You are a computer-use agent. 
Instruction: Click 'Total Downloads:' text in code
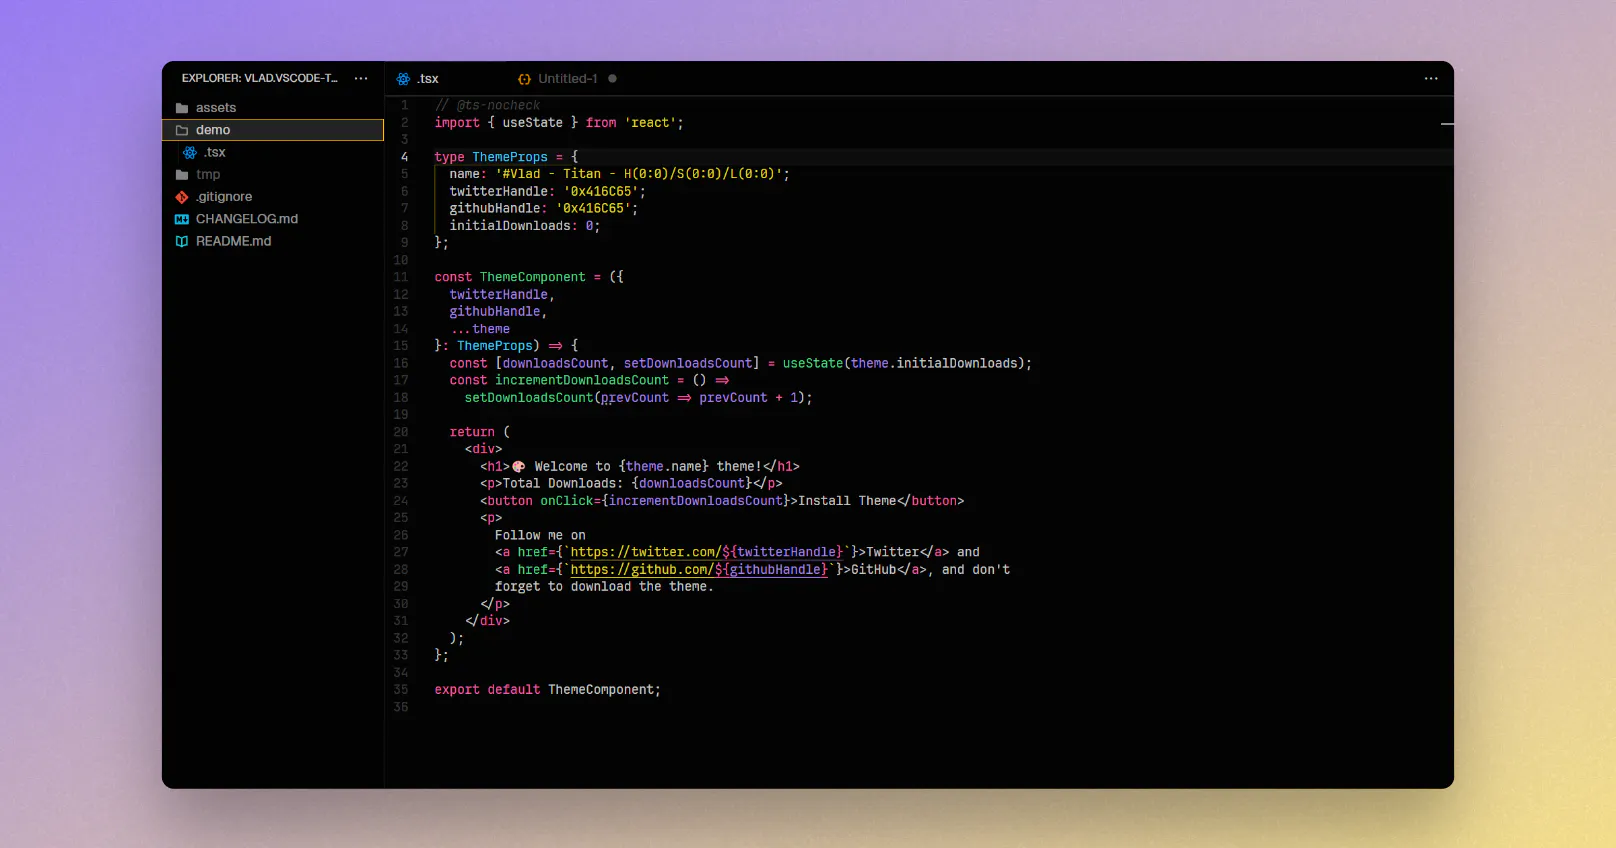pos(563,483)
